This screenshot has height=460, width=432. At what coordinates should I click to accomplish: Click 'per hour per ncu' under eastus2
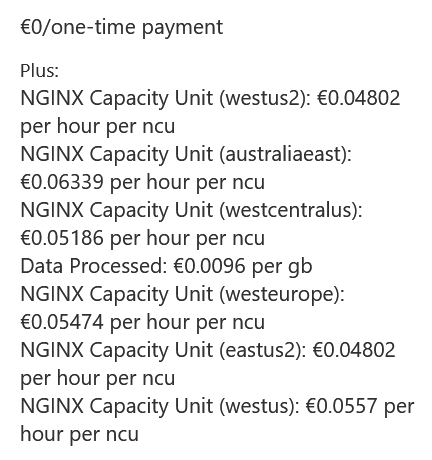click(x=98, y=379)
